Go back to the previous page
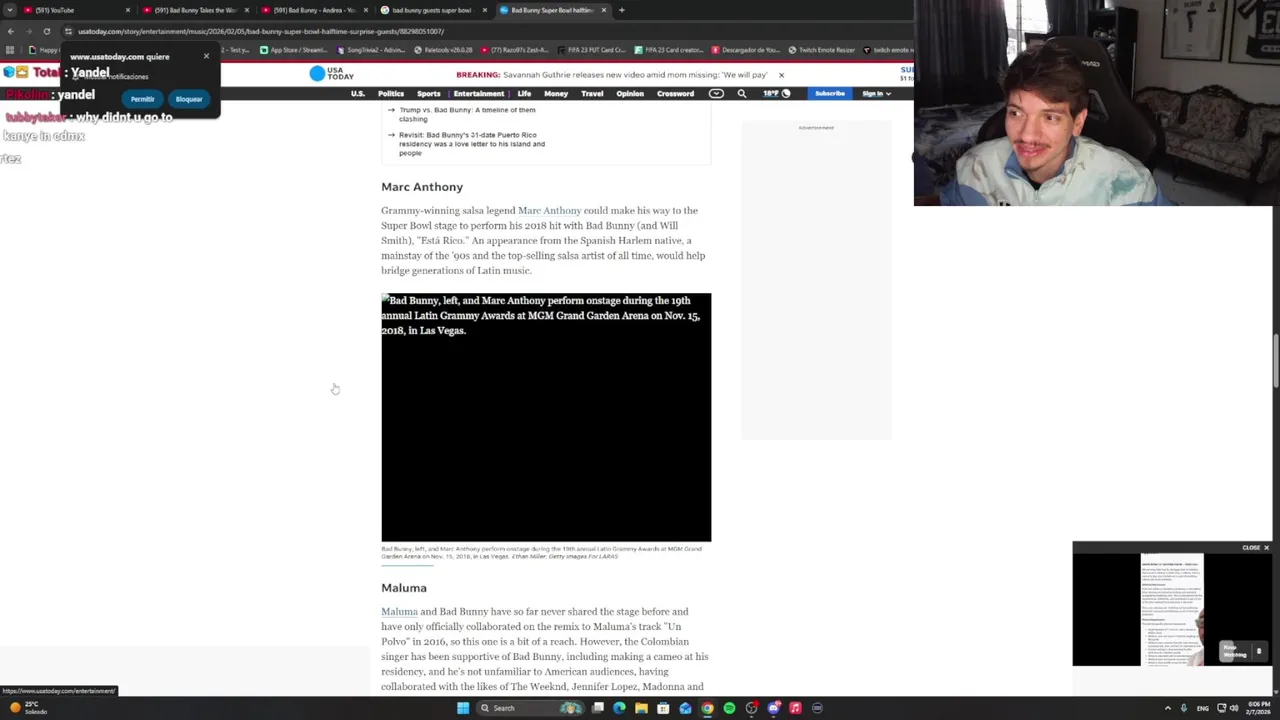1280x720 pixels. pos(10,31)
